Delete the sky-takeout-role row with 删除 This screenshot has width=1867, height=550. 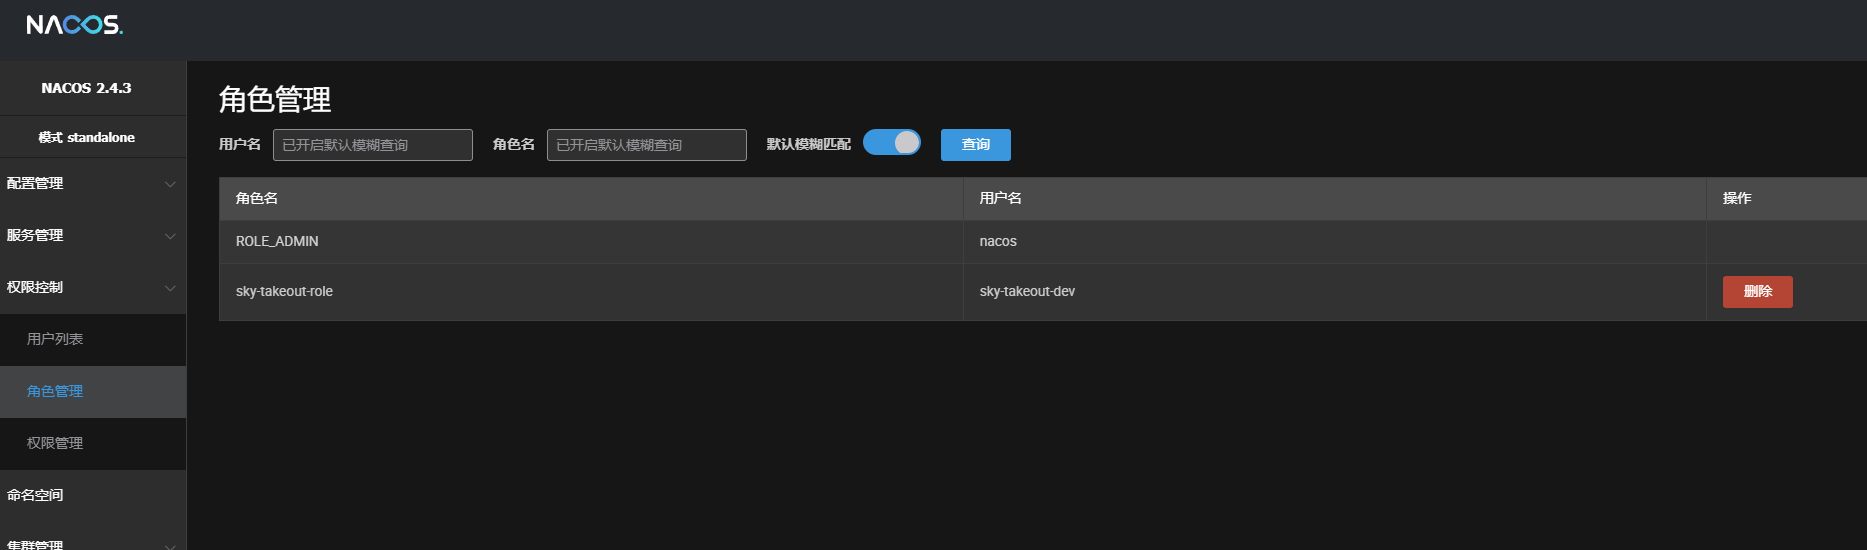tap(1757, 292)
